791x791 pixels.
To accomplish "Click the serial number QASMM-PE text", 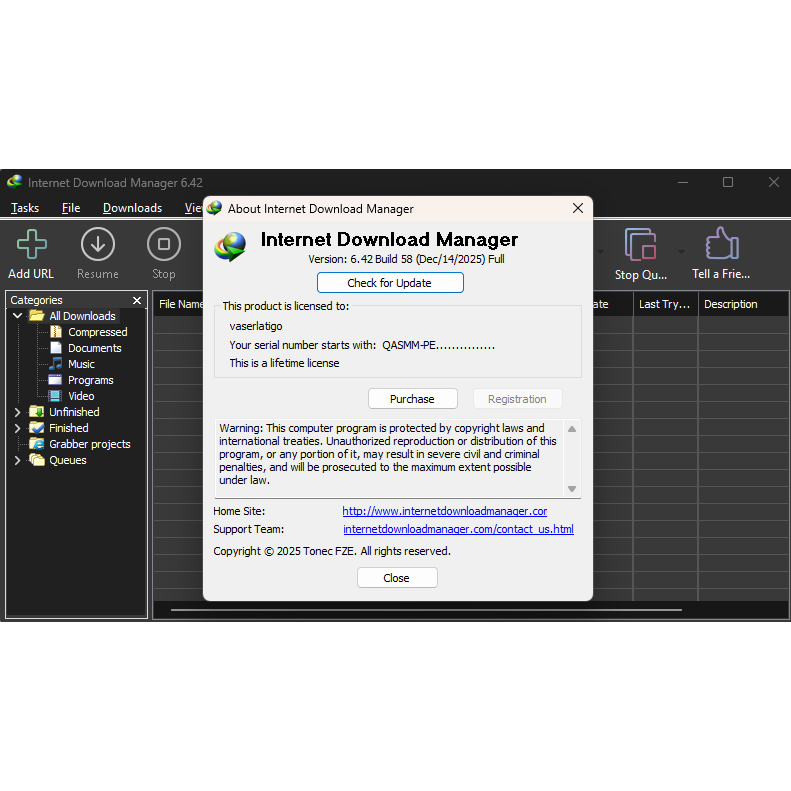I will [438, 345].
